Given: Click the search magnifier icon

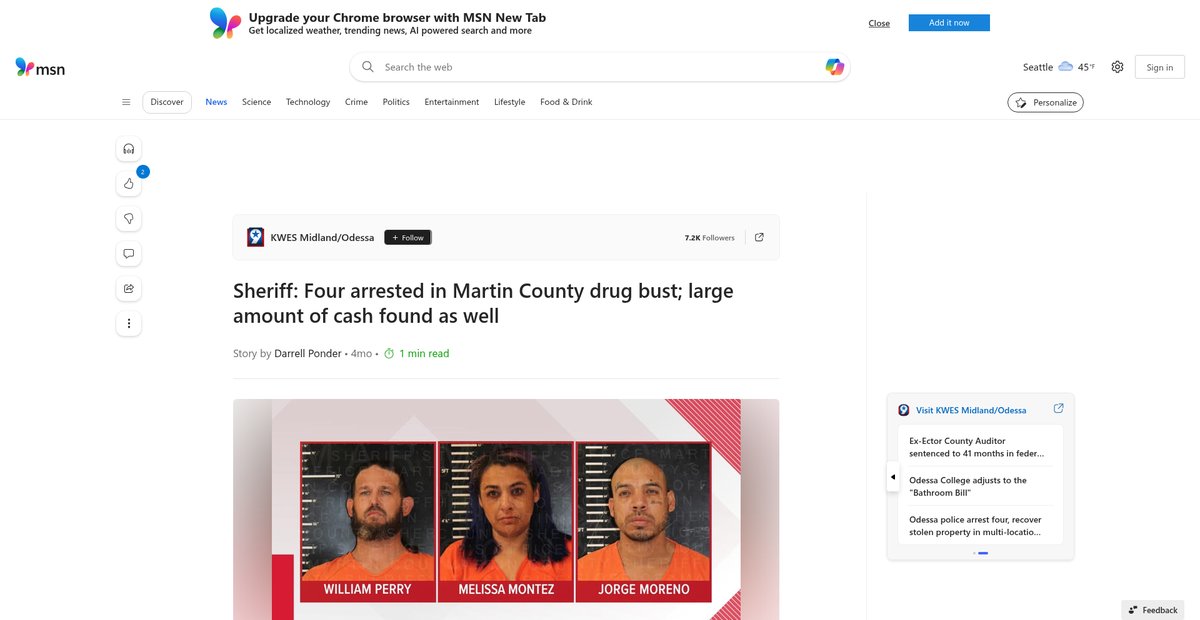Looking at the screenshot, I should [368, 67].
